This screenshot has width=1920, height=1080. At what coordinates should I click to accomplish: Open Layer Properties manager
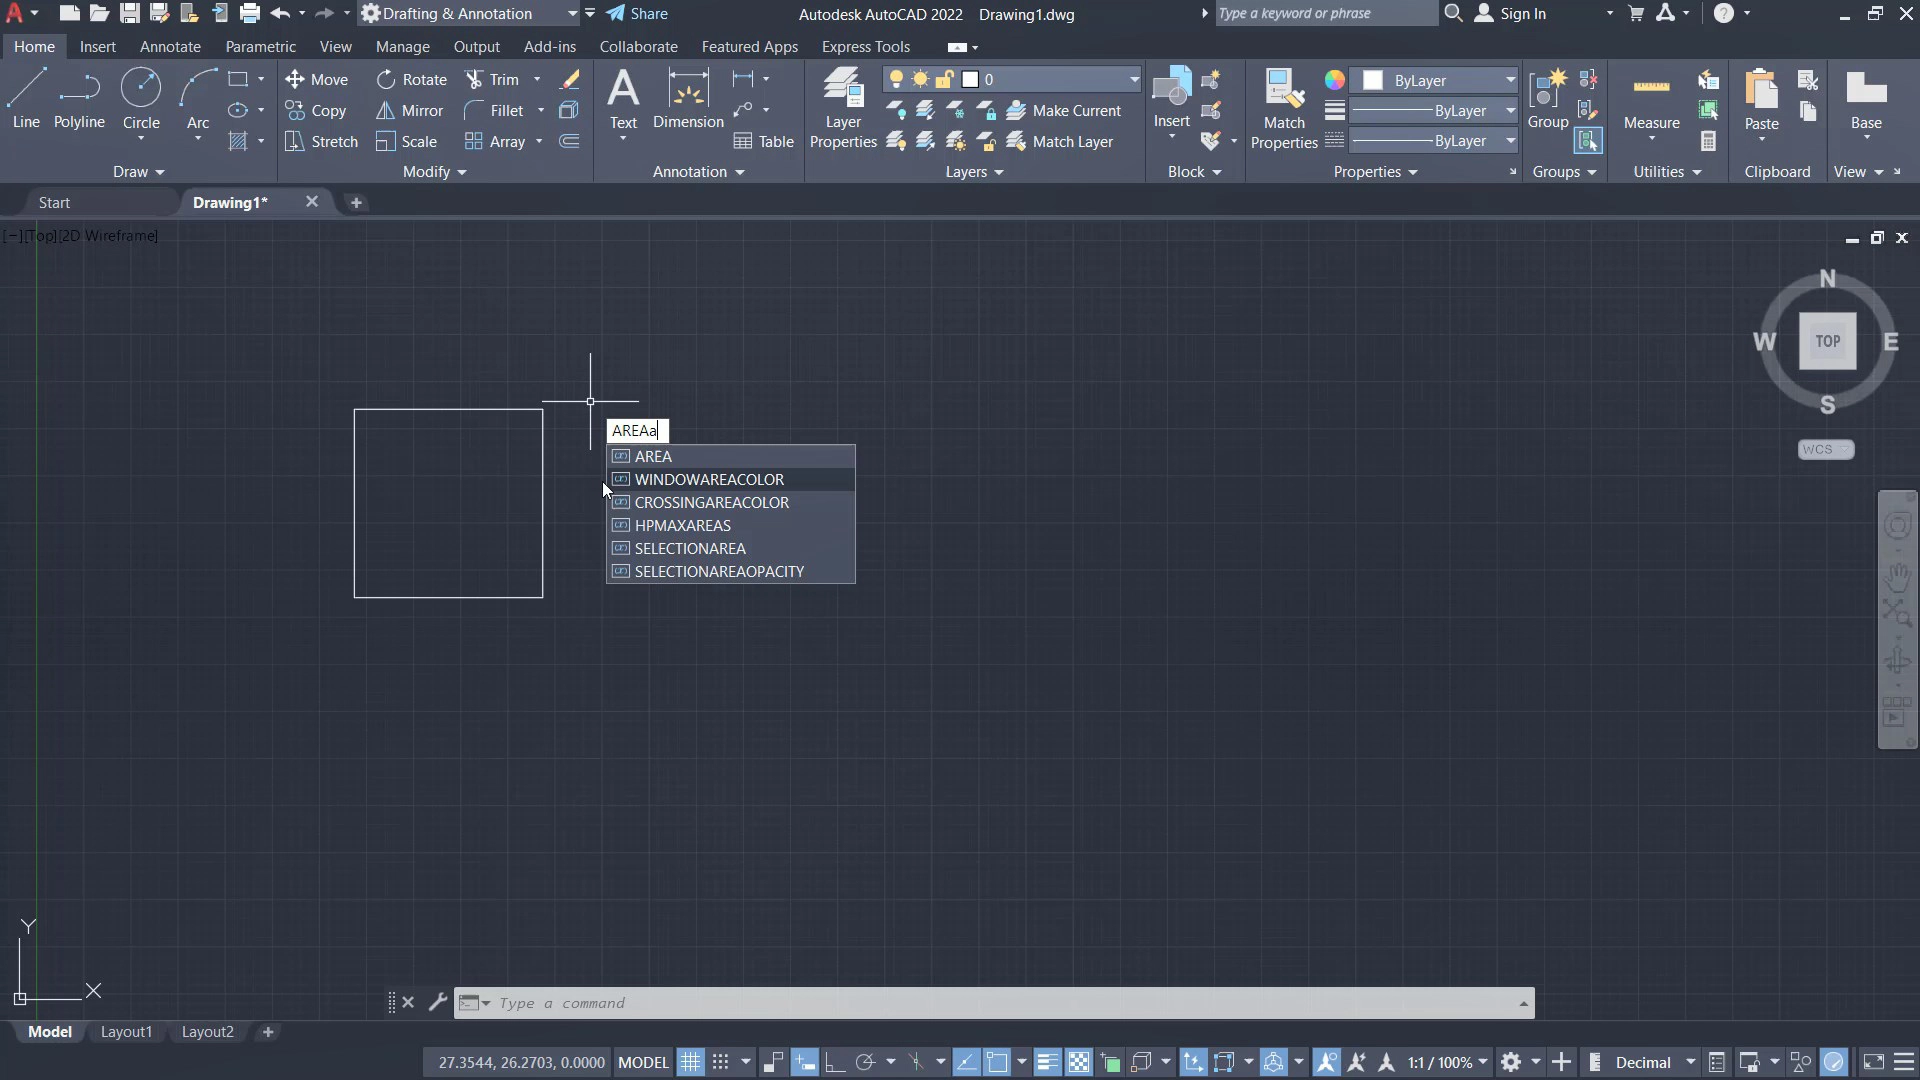[843, 108]
